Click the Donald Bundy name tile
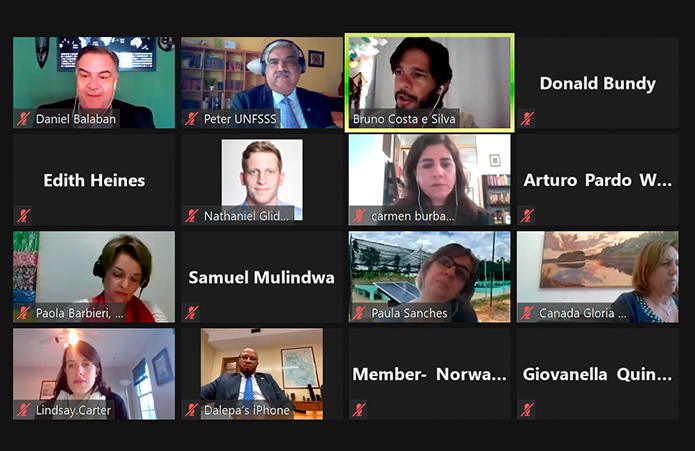The height and width of the screenshot is (451, 695). click(597, 83)
